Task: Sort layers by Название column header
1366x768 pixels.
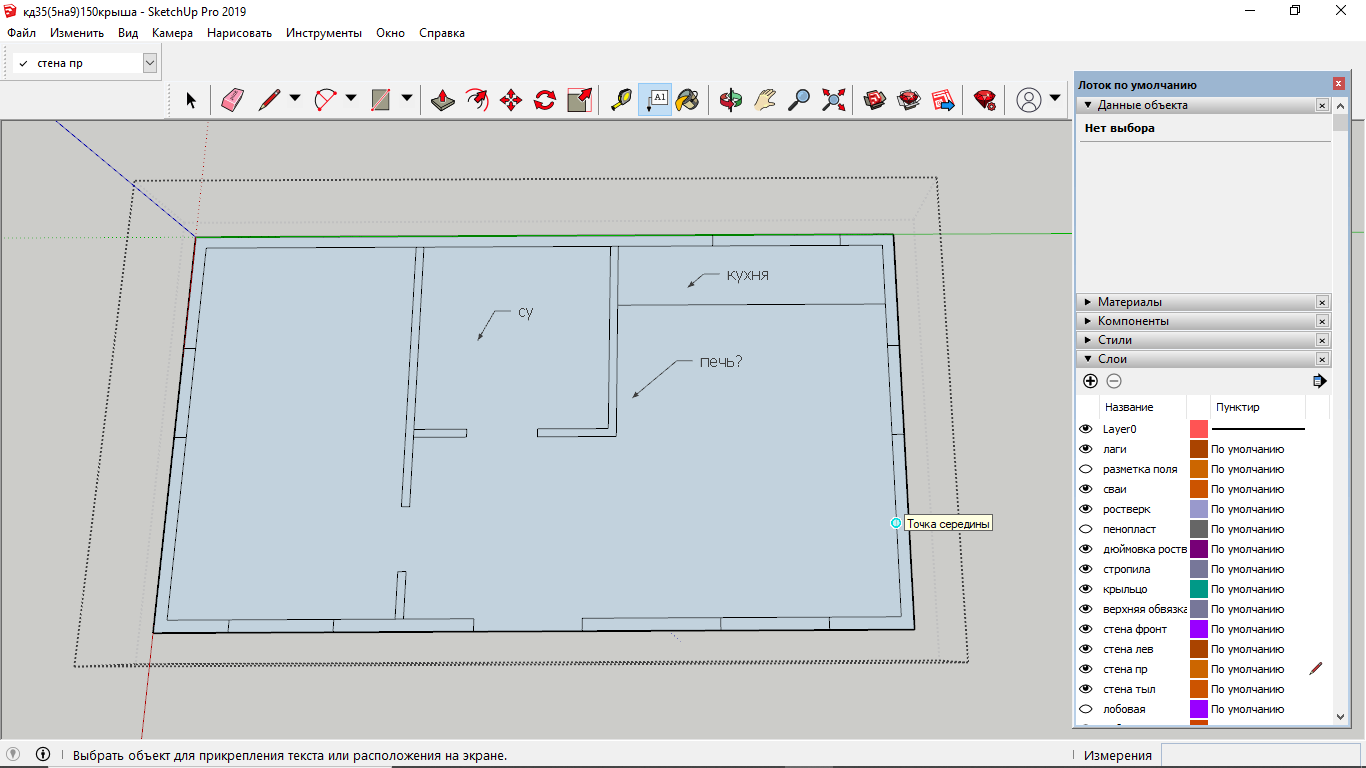Action: (1128, 407)
